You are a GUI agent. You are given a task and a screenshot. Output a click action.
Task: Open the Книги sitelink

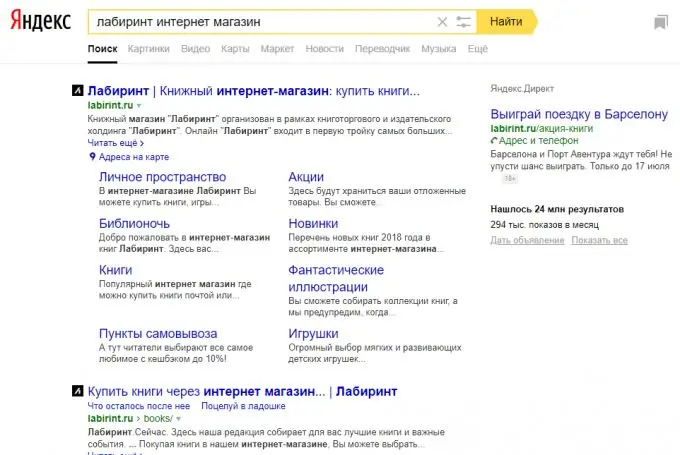pyautogui.click(x=115, y=270)
